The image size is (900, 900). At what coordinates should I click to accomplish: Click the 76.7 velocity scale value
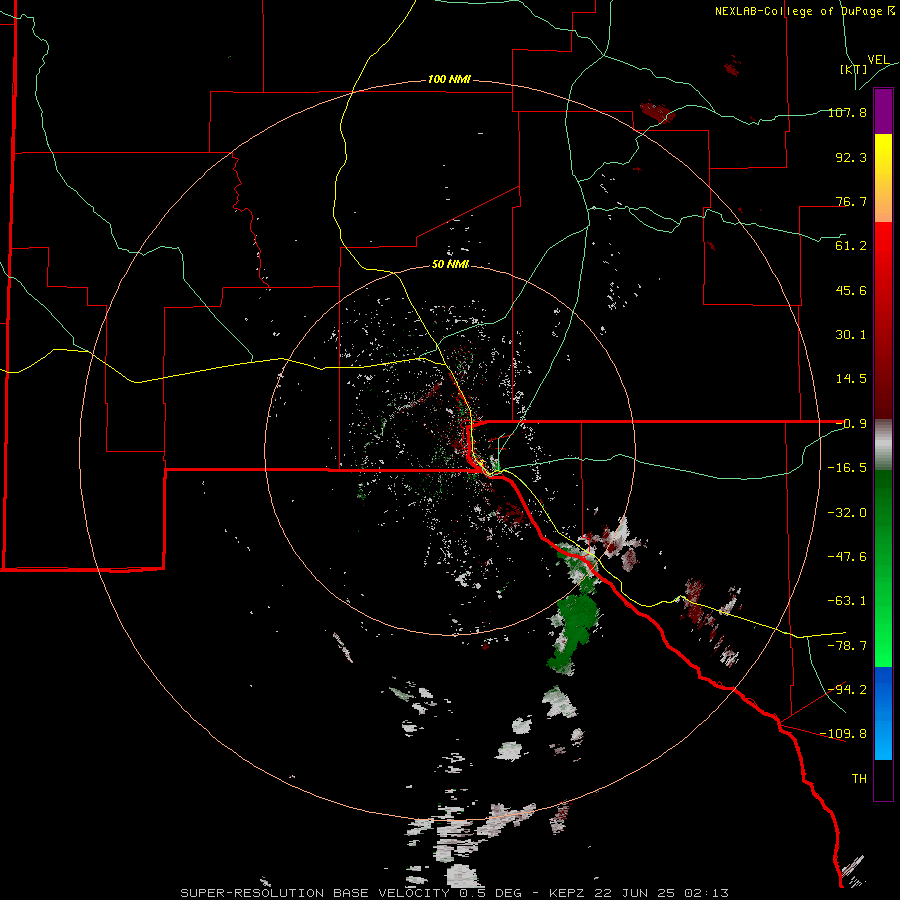(851, 201)
